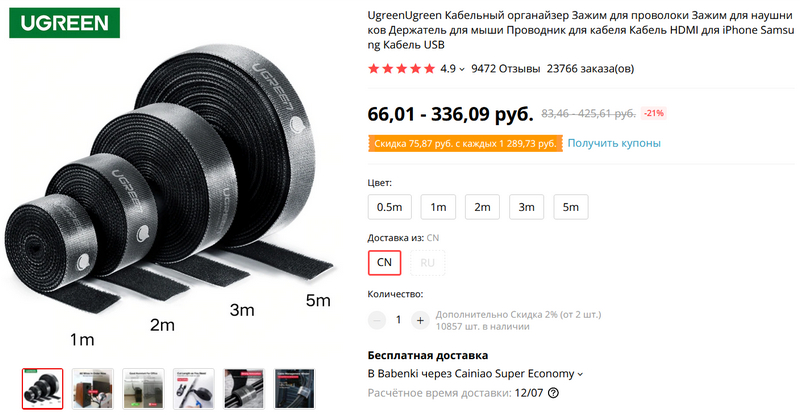Click the five-star rating icons
This screenshot has height=415, width=800.
[402, 69]
